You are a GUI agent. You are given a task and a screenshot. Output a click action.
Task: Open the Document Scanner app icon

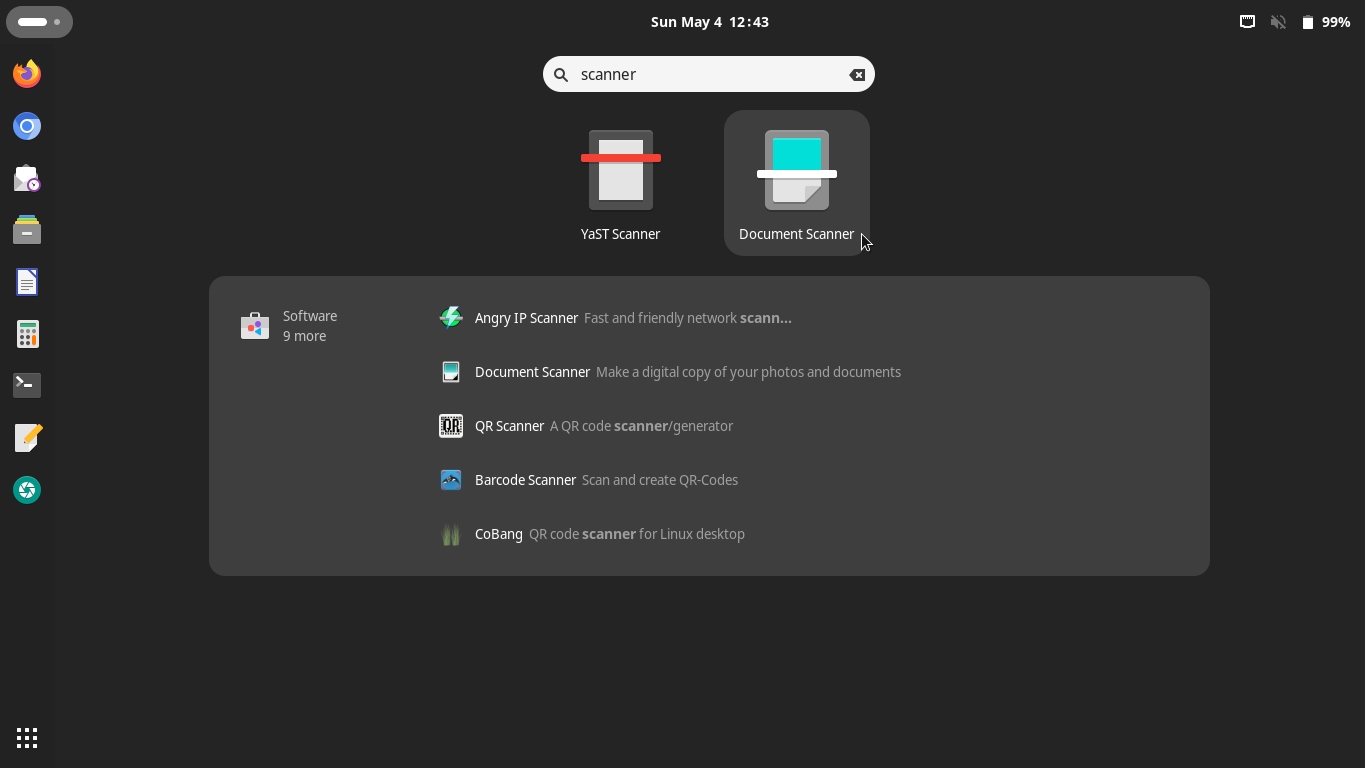pyautogui.click(x=797, y=184)
